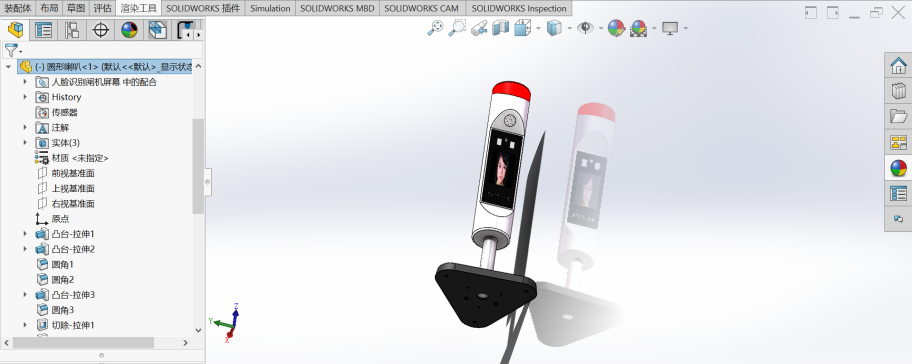Collapse the 圆形喇叭<1> root node
The height and width of the screenshot is (364, 912).
click(8, 67)
